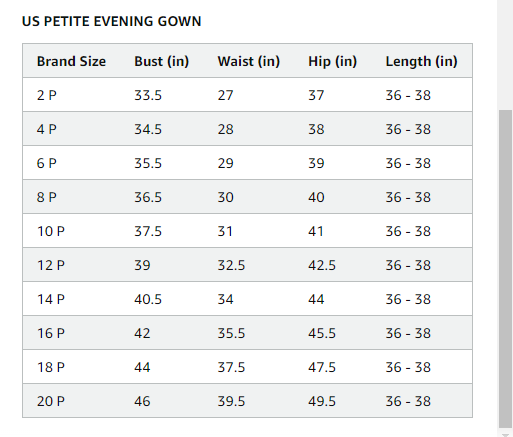Click the 8 P waist value 30
Viewport: 513px width, 437px height.
pyautogui.click(x=226, y=197)
